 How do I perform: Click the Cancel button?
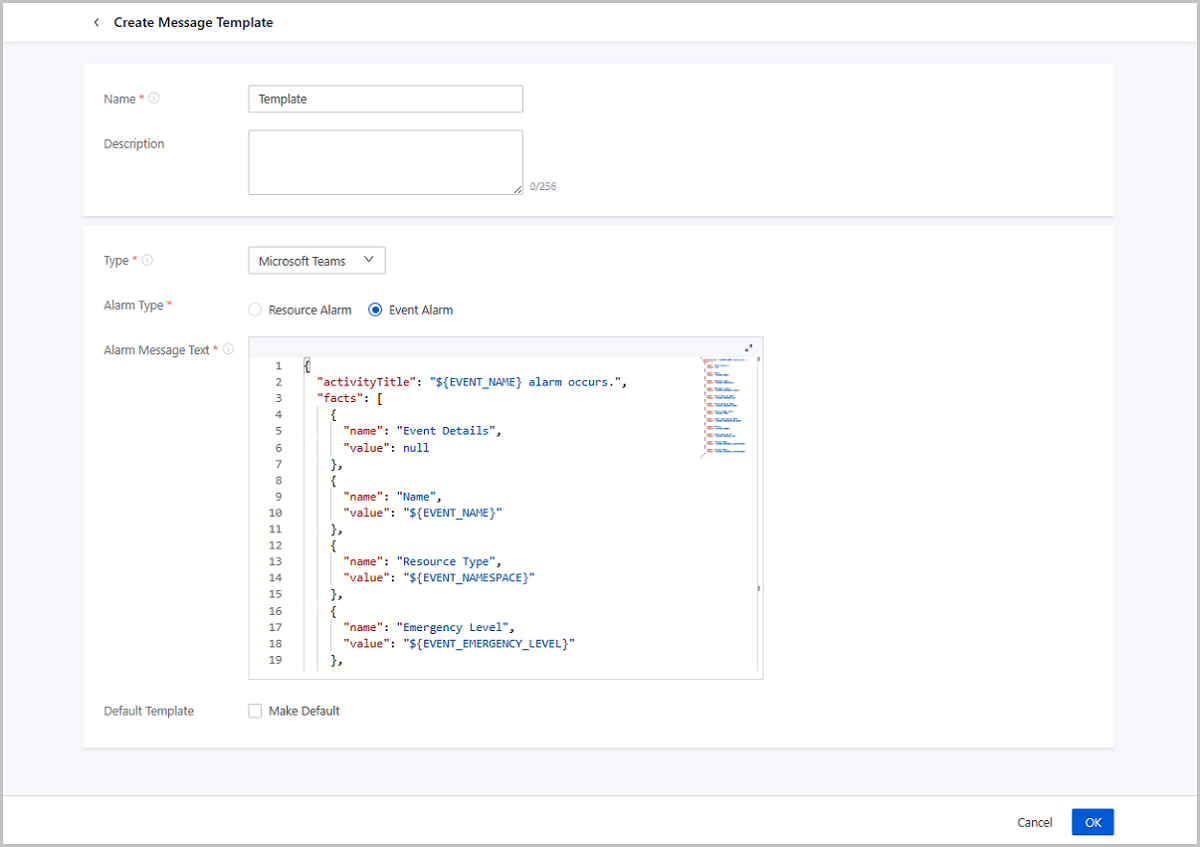point(1035,822)
